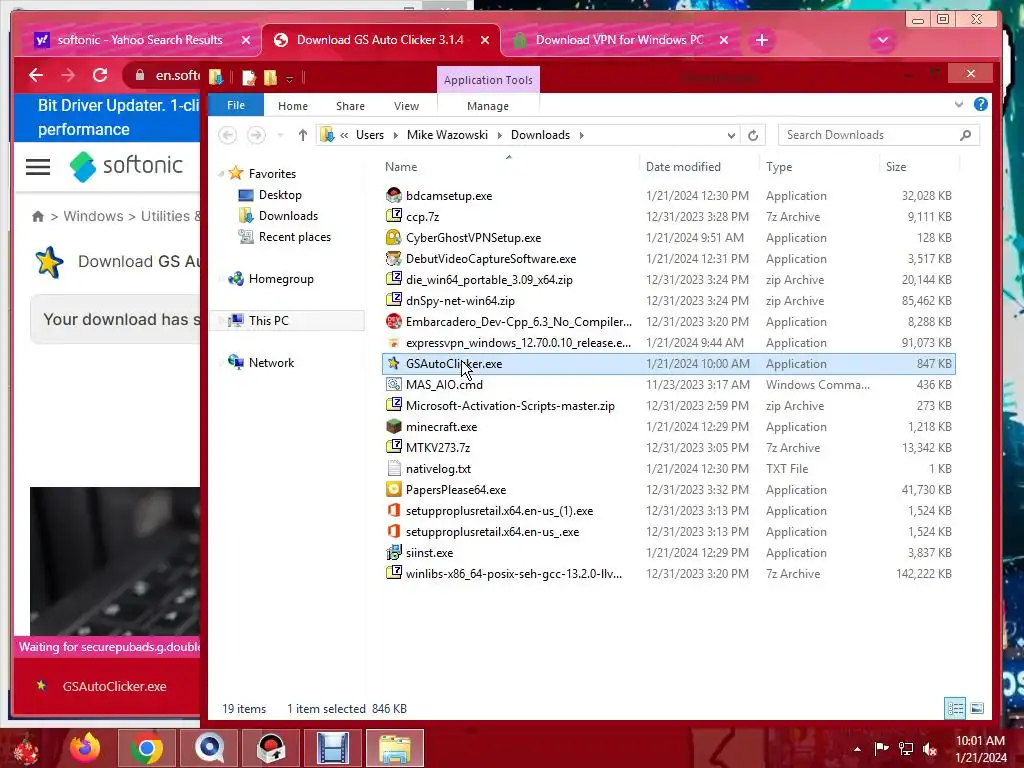The image size is (1024, 768).
Task: Select the ccp.7z archive icon
Action: click(x=393, y=216)
